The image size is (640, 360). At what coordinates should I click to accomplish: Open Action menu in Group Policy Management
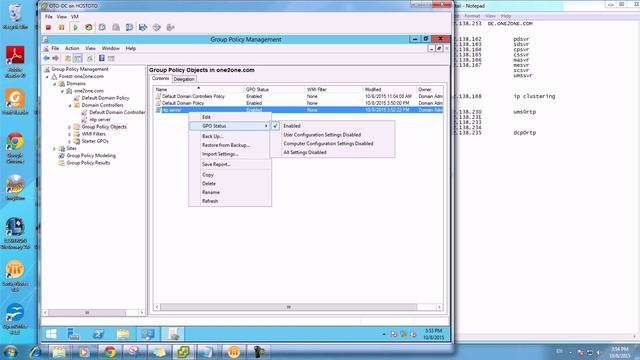coord(72,48)
